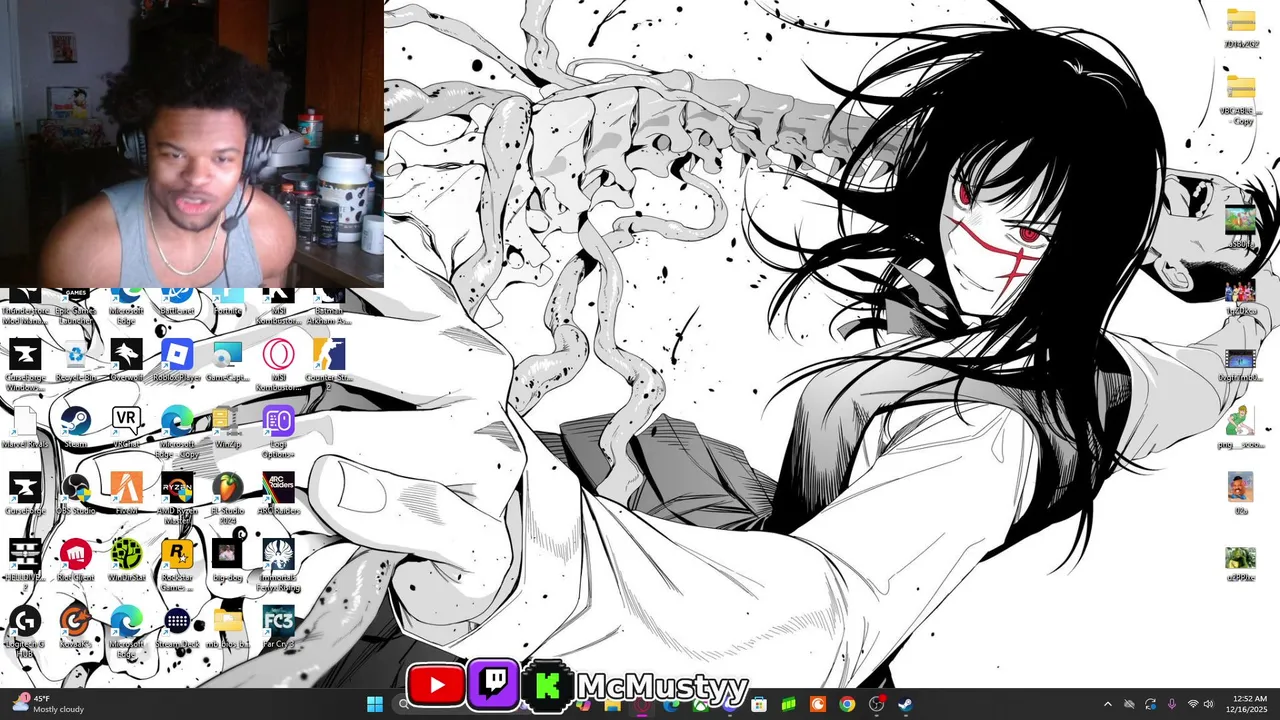Switch to OBS Studio on the taskbar
Image resolution: width=1280 pixels, height=720 pixels.
click(877, 704)
